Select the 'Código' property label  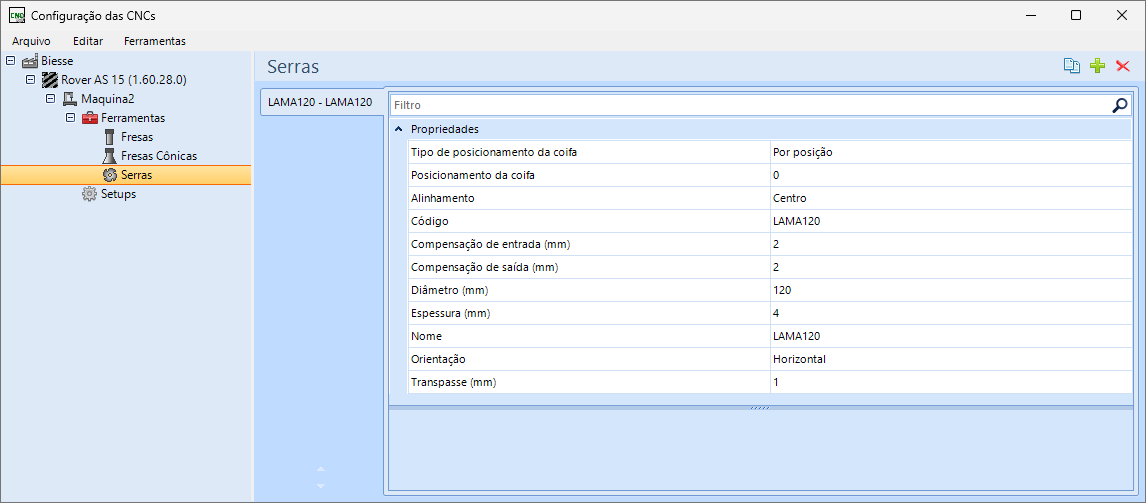coord(429,221)
